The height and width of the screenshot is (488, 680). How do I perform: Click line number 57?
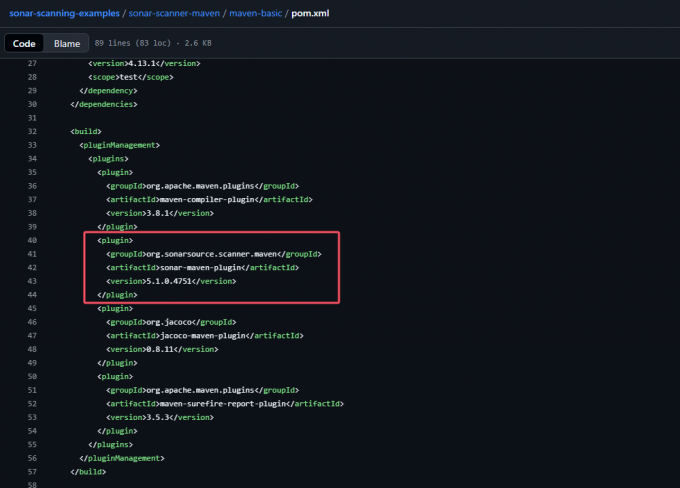(x=33, y=471)
